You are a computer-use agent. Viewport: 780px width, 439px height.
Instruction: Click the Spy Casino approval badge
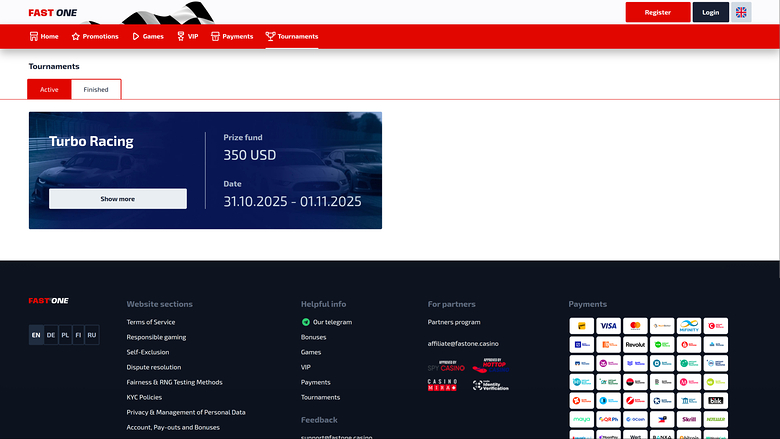[446, 366]
